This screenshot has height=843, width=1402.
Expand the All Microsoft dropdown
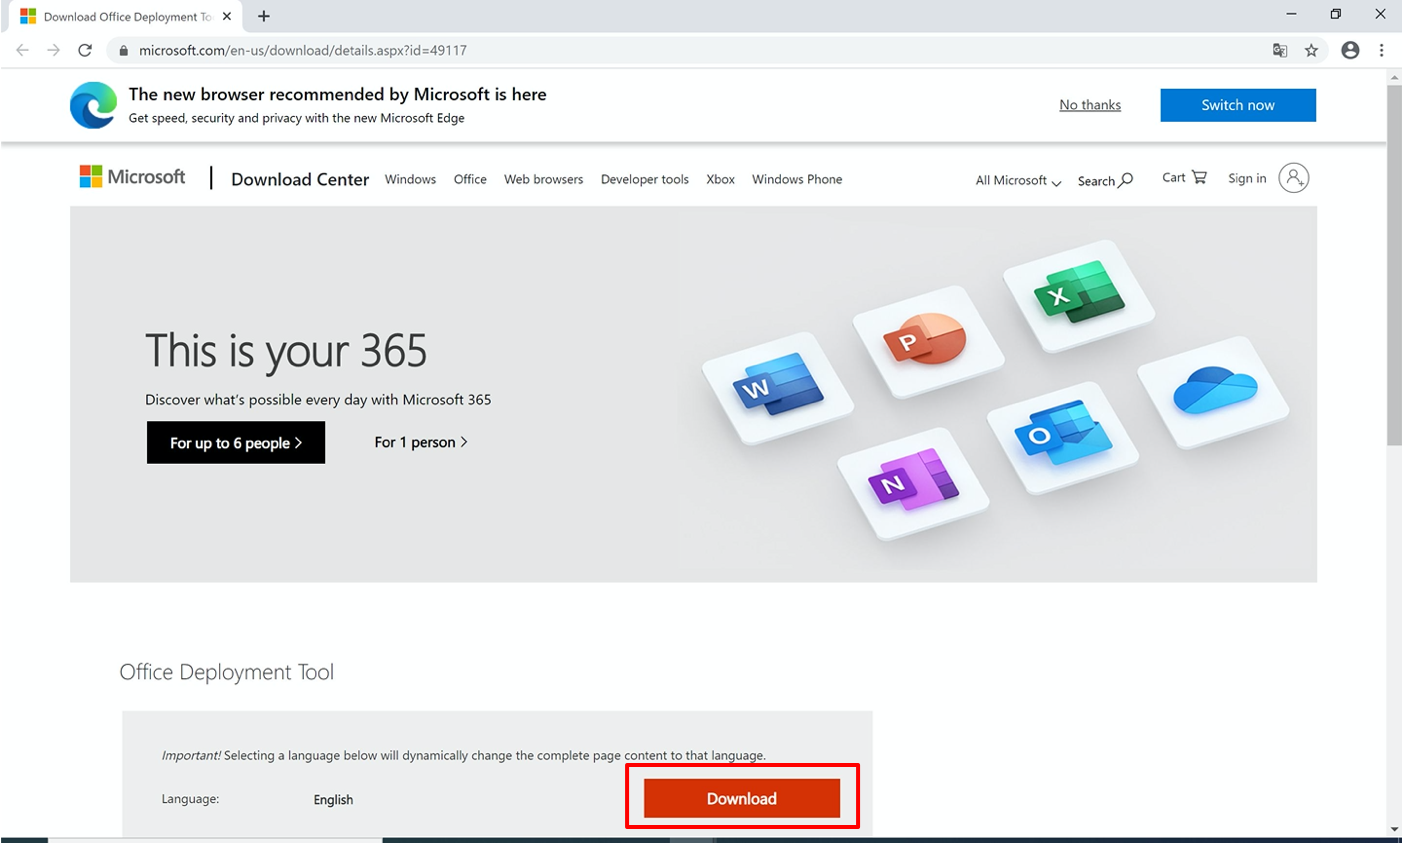pos(1018,180)
